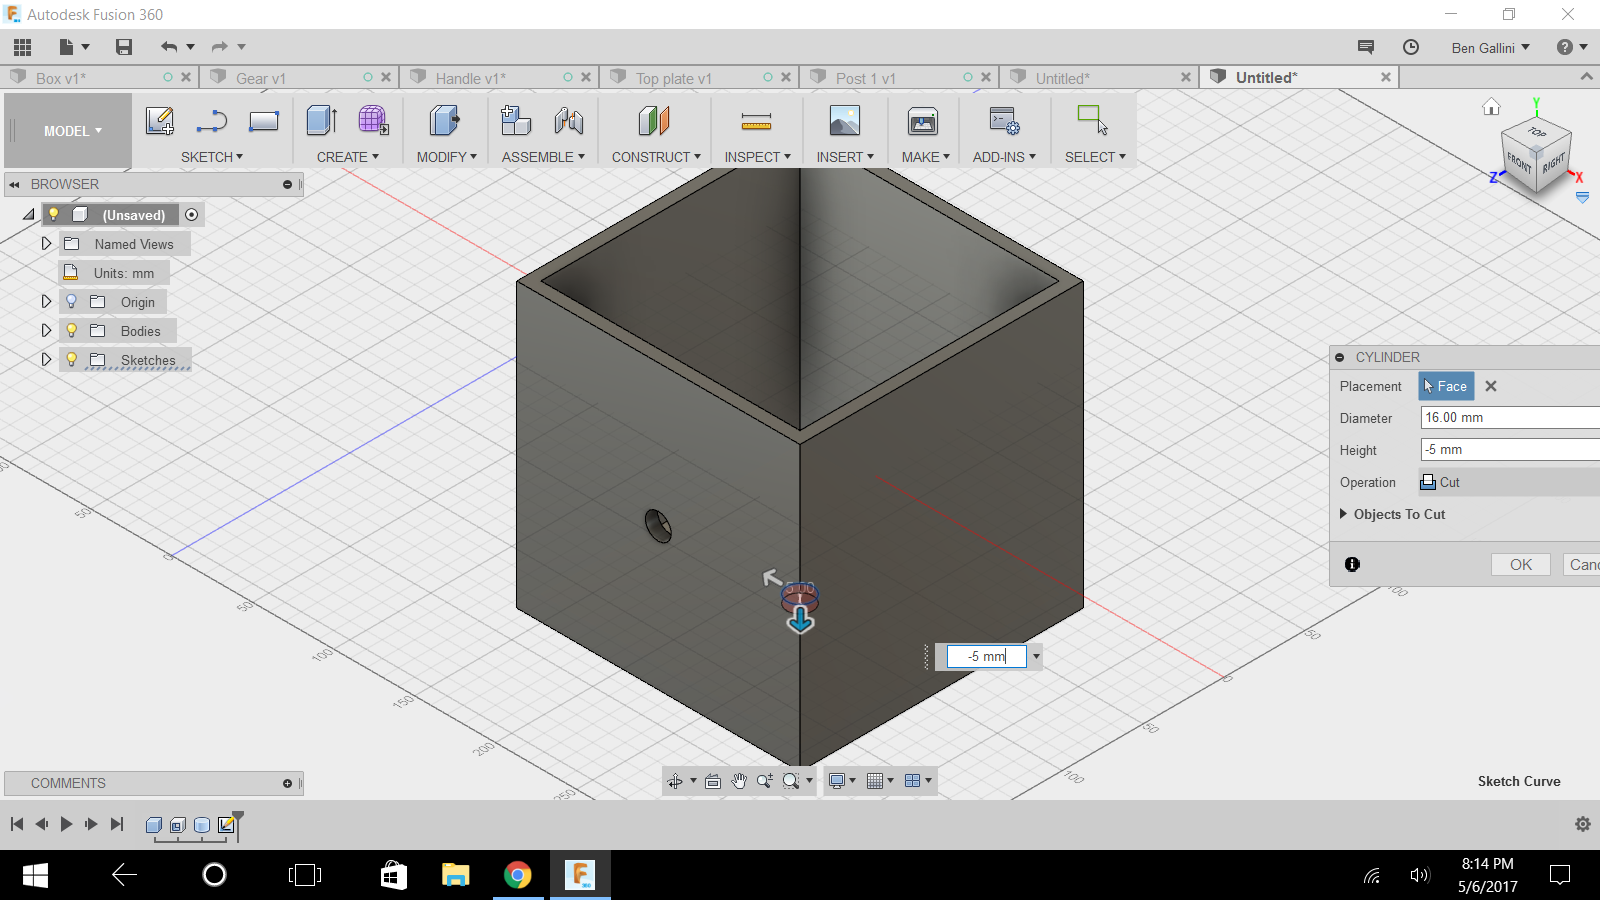This screenshot has width=1600, height=900.
Task: Clear the Face placement selection
Action: (1491, 386)
